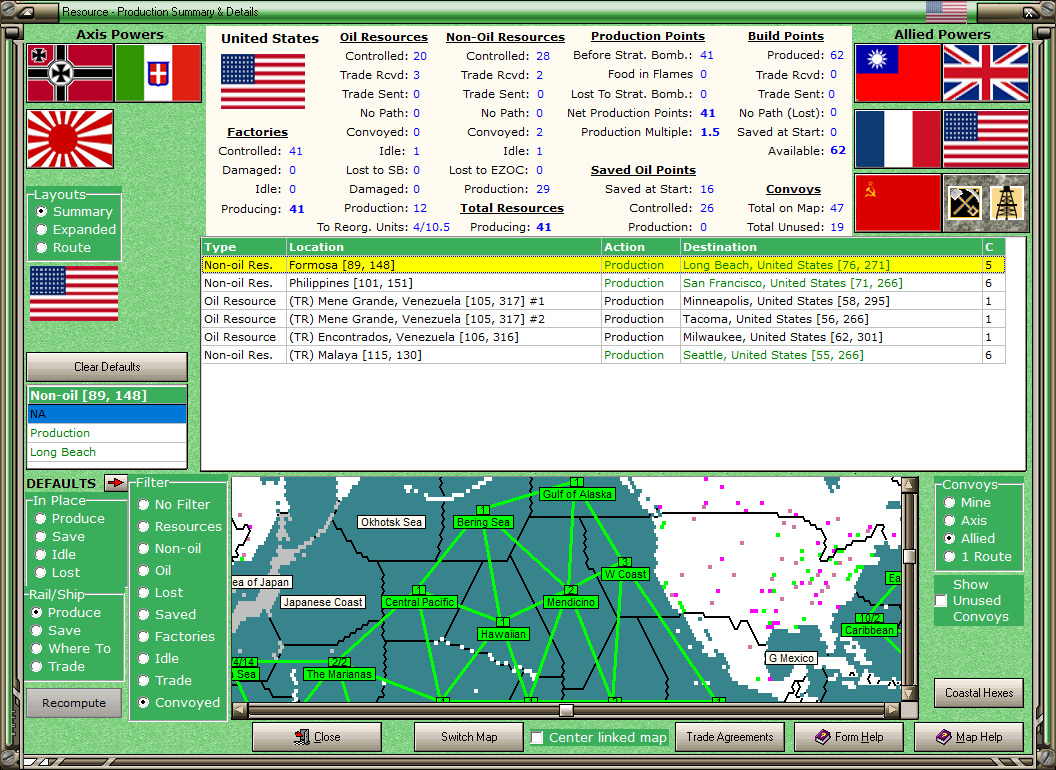
Task: Select the NA entry in the Non-oil list
Action: click(x=107, y=414)
